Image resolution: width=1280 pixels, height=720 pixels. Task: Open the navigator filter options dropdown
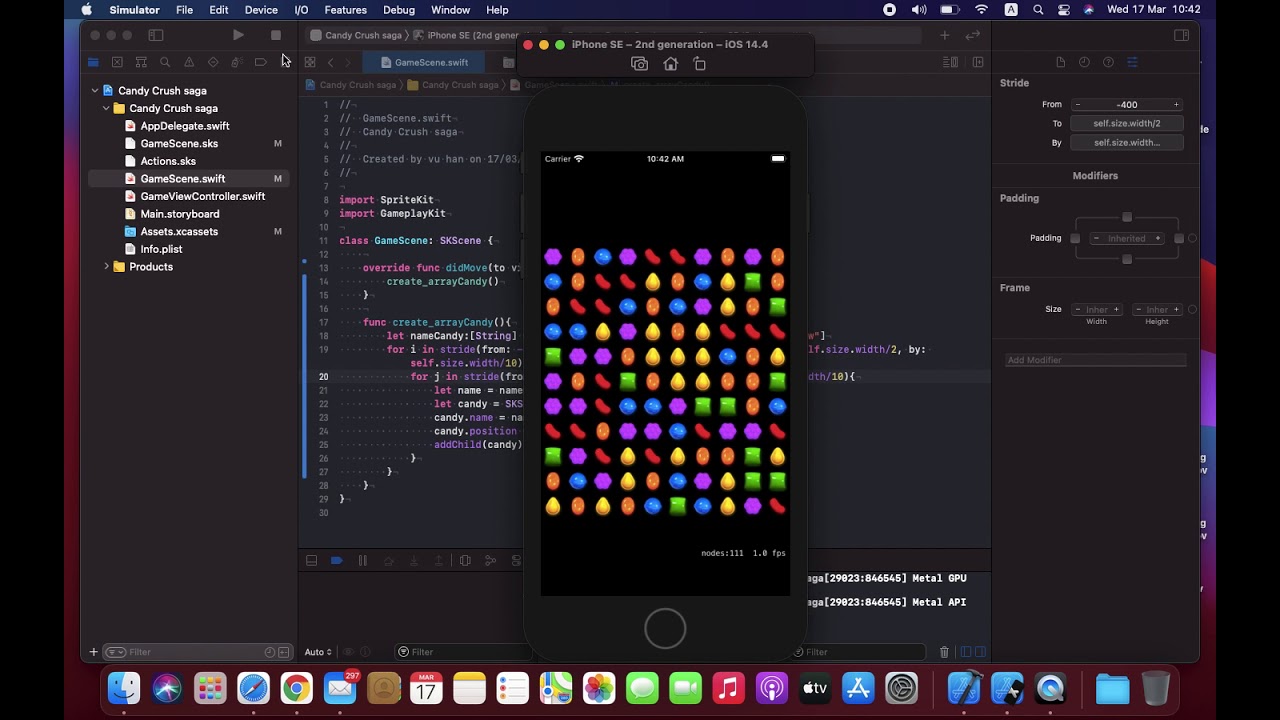[x=115, y=652]
